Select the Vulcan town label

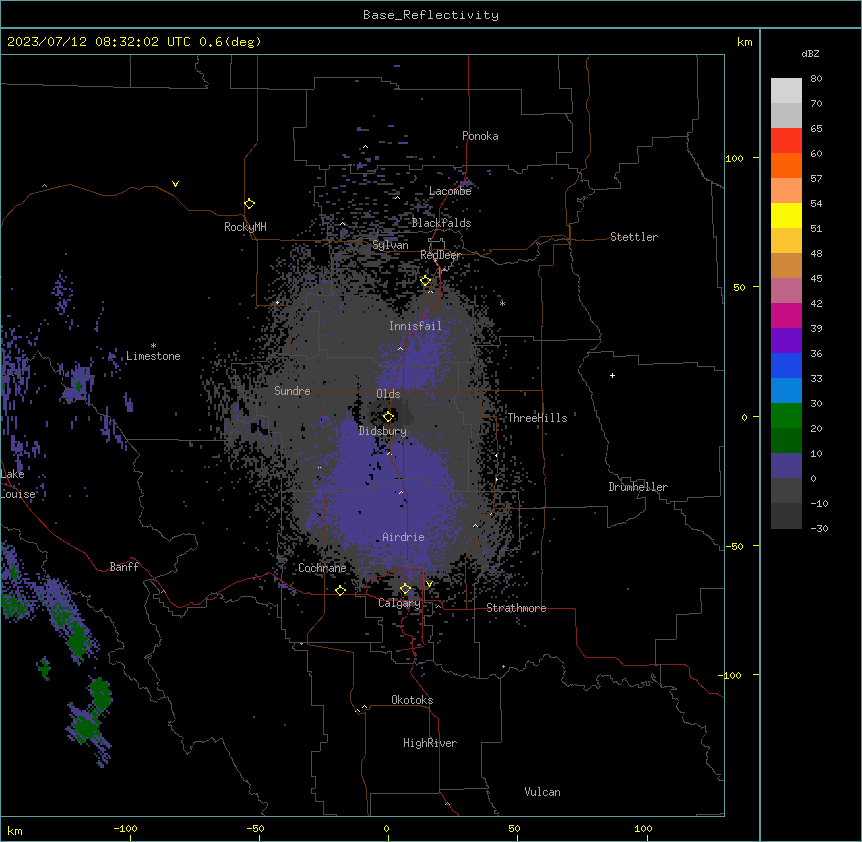(x=543, y=792)
